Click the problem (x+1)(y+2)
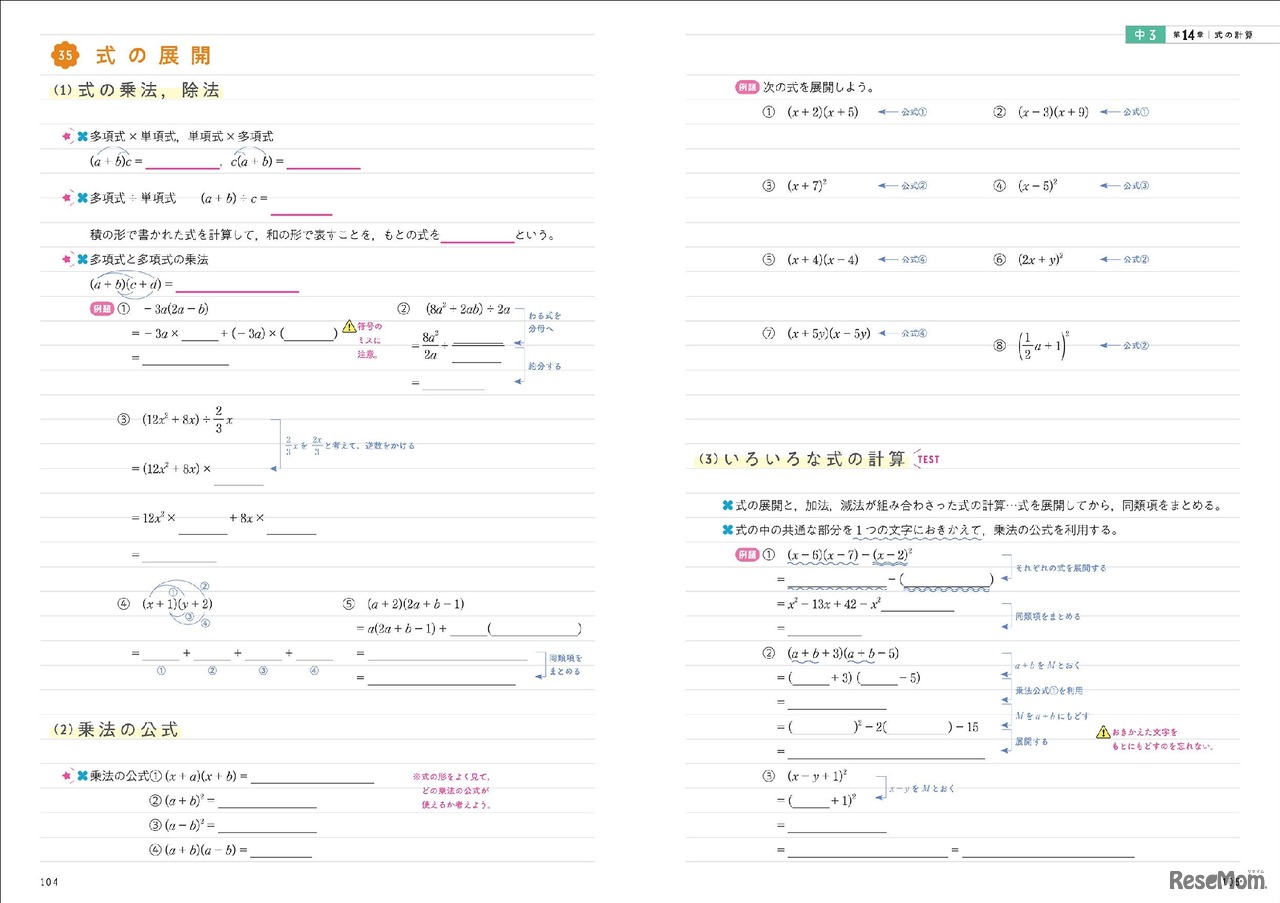 [177, 604]
